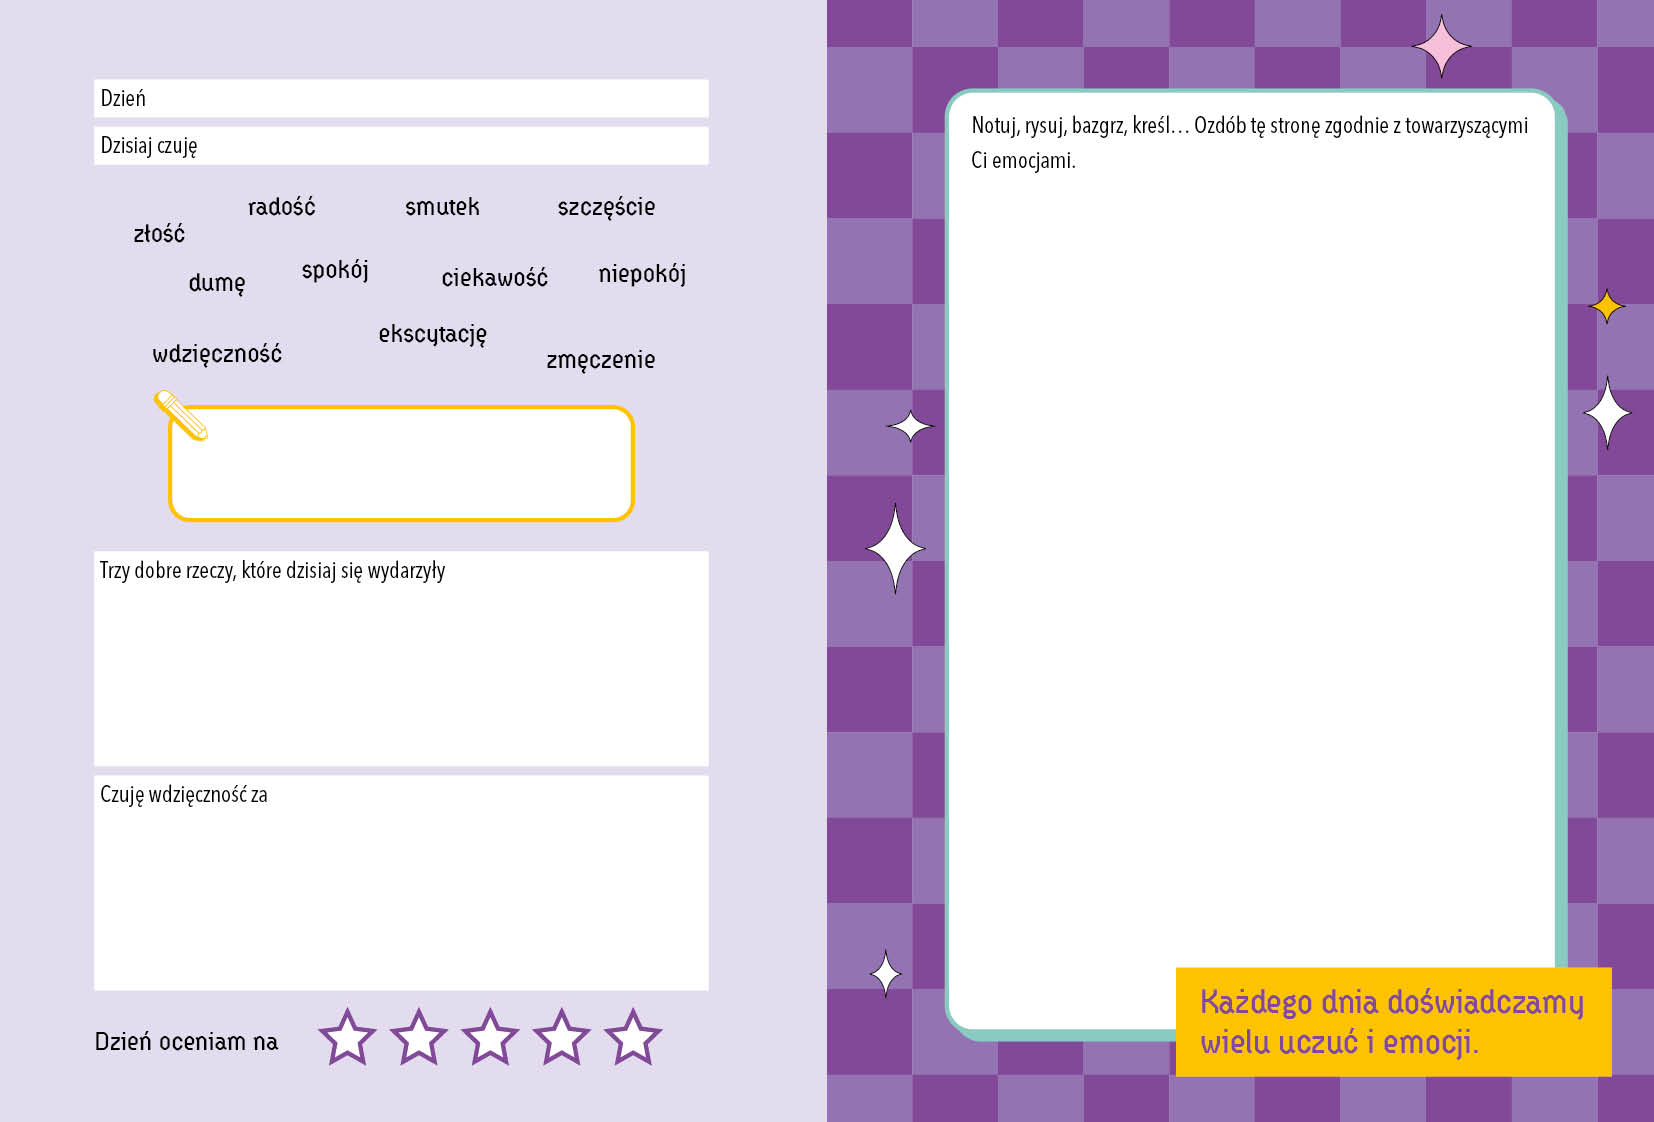Click the fourth rating star
1654x1122 pixels.
[561, 1037]
